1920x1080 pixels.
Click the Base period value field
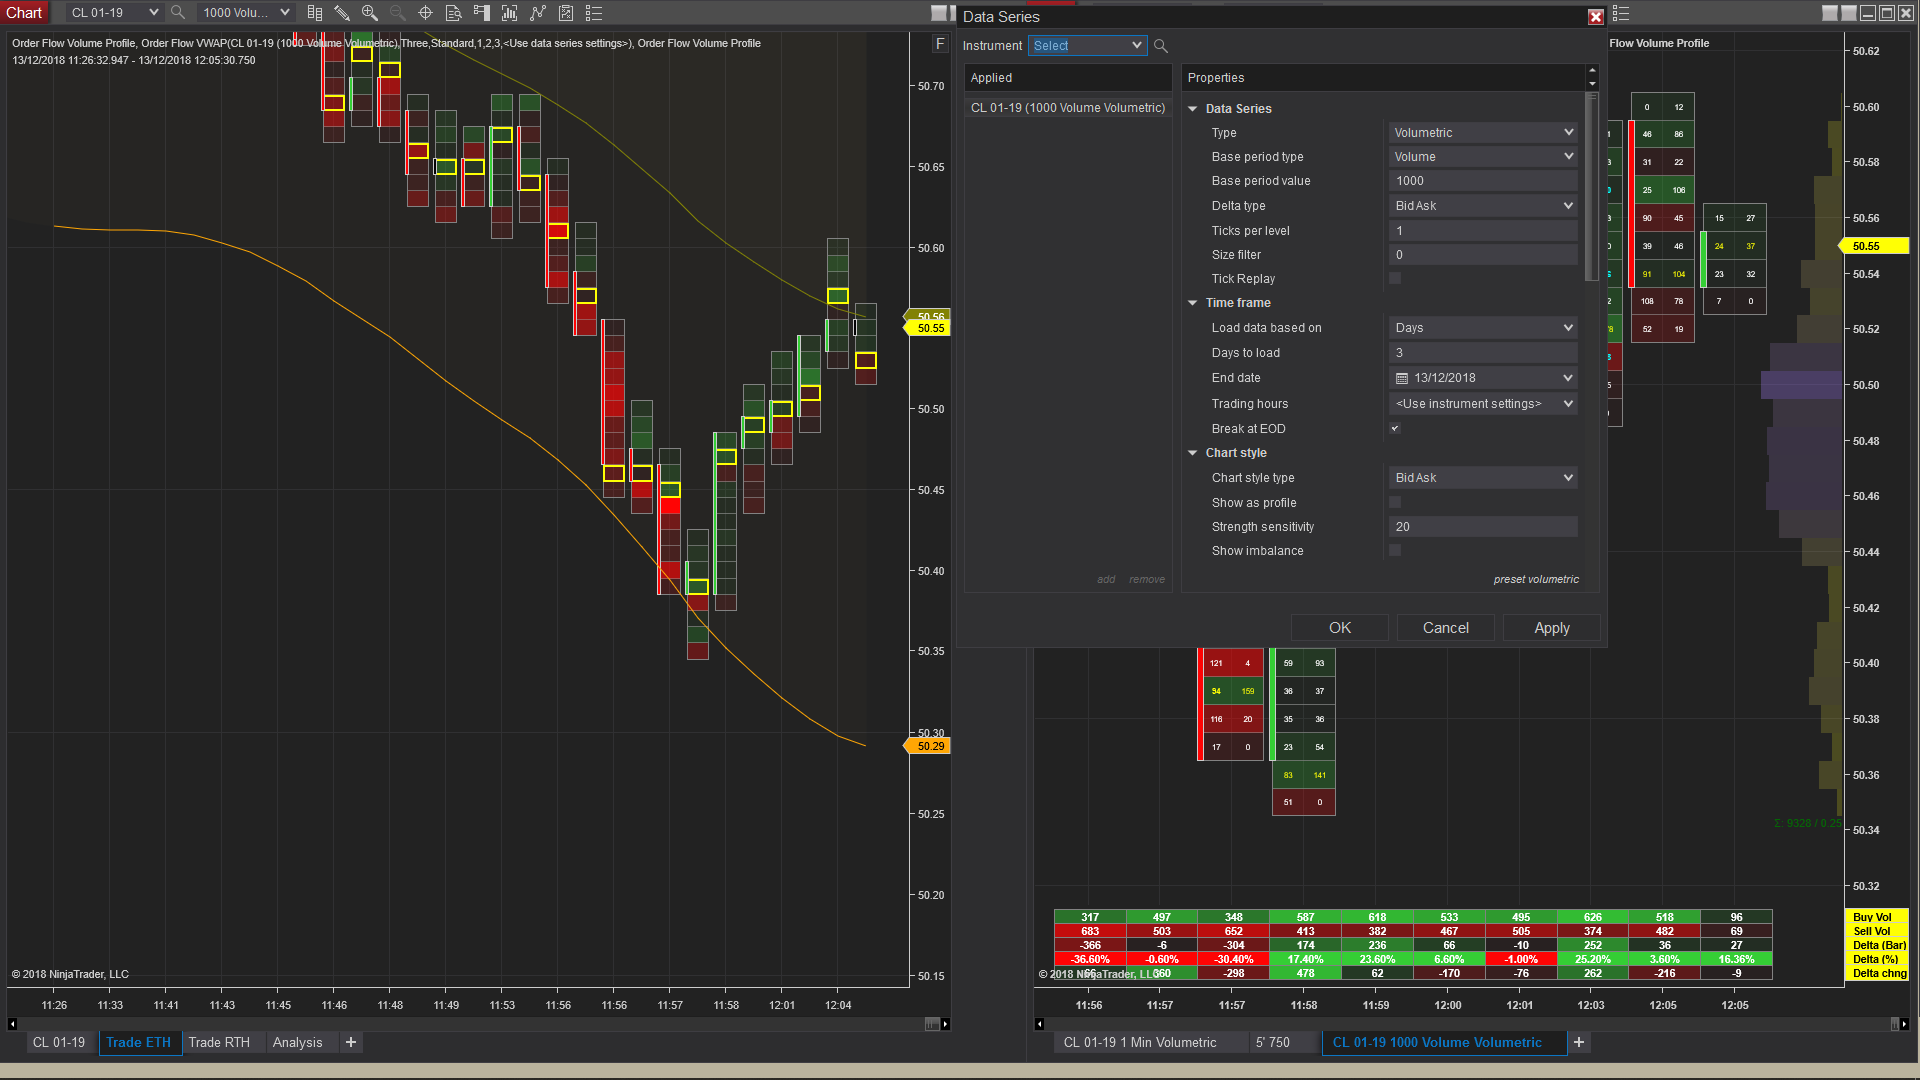(1483, 181)
